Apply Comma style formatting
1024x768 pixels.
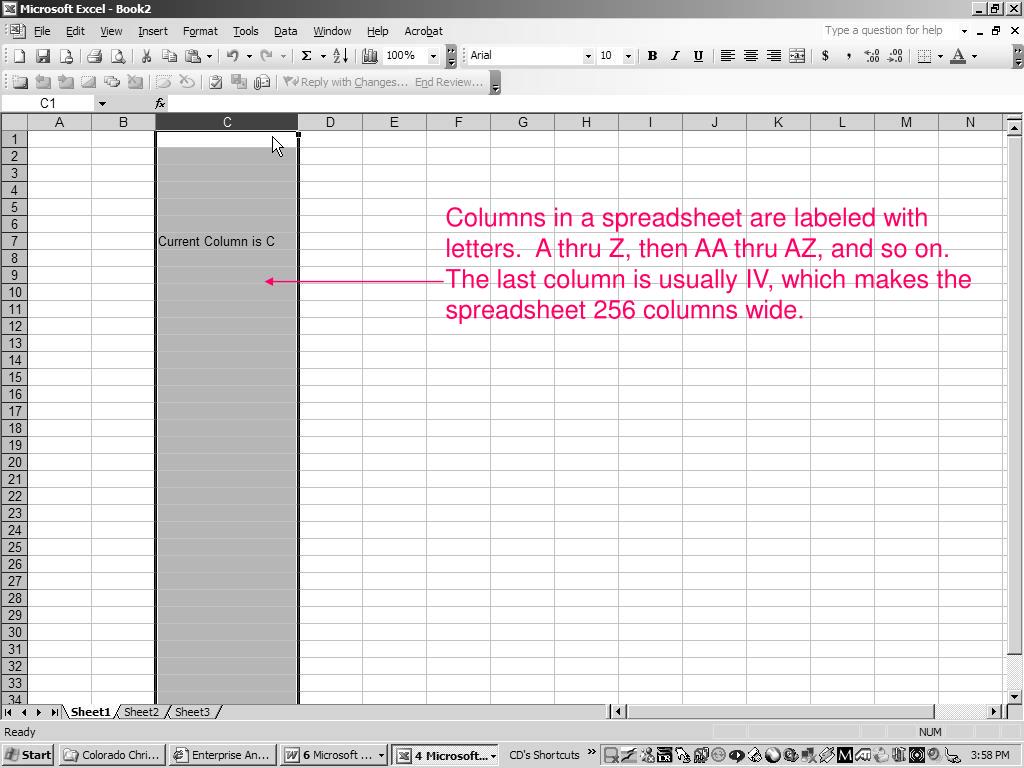click(x=848, y=56)
